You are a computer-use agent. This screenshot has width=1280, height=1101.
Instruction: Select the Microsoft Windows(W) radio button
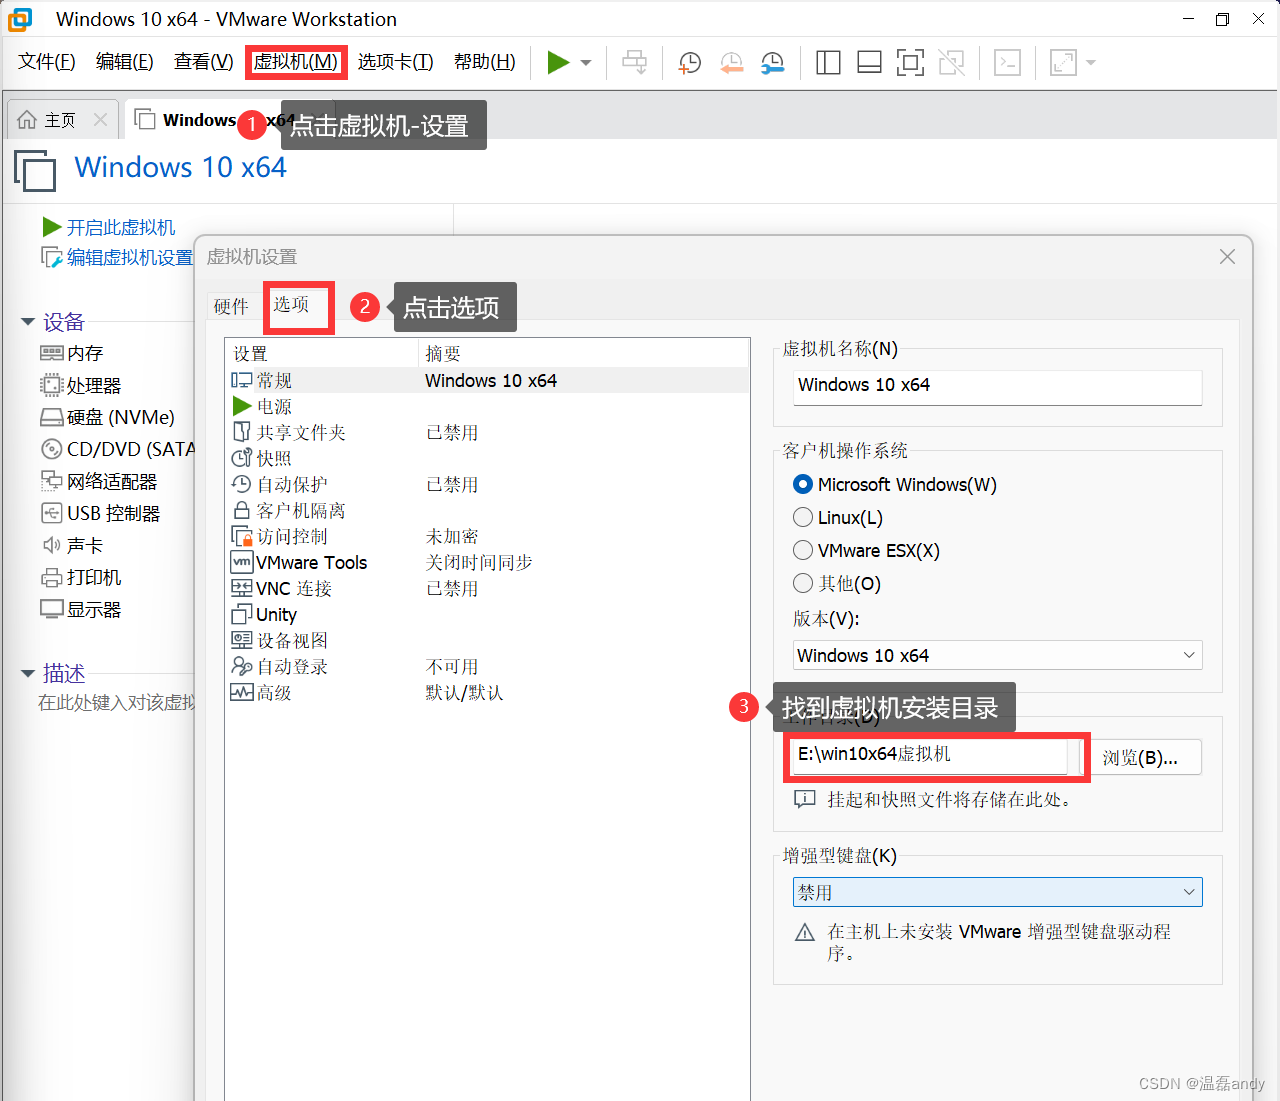(803, 485)
